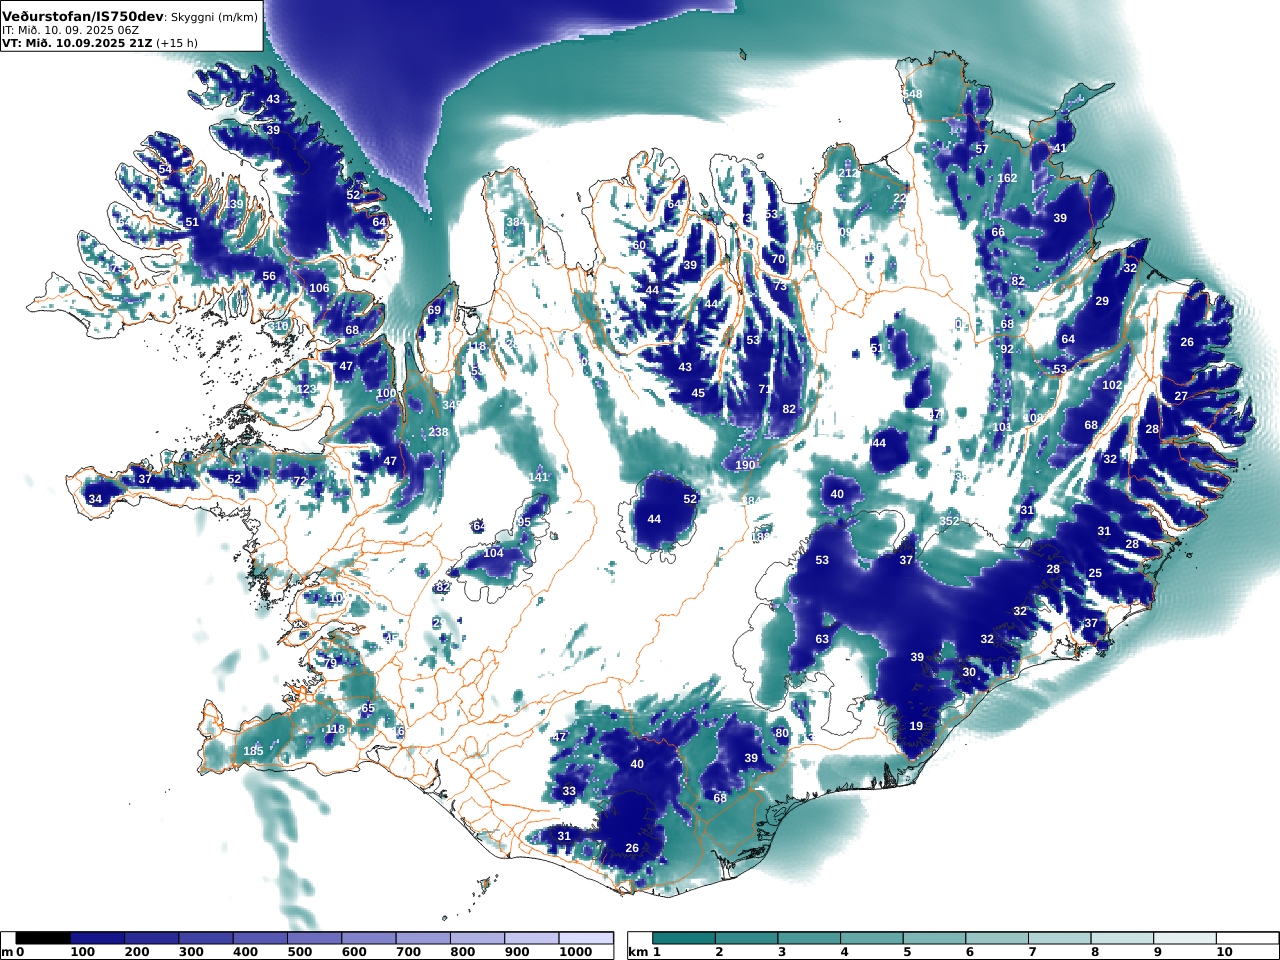The width and height of the screenshot is (1280, 960).
Task: Pick the dark teal swatch between 1 and 2 km
Action: tap(684, 938)
